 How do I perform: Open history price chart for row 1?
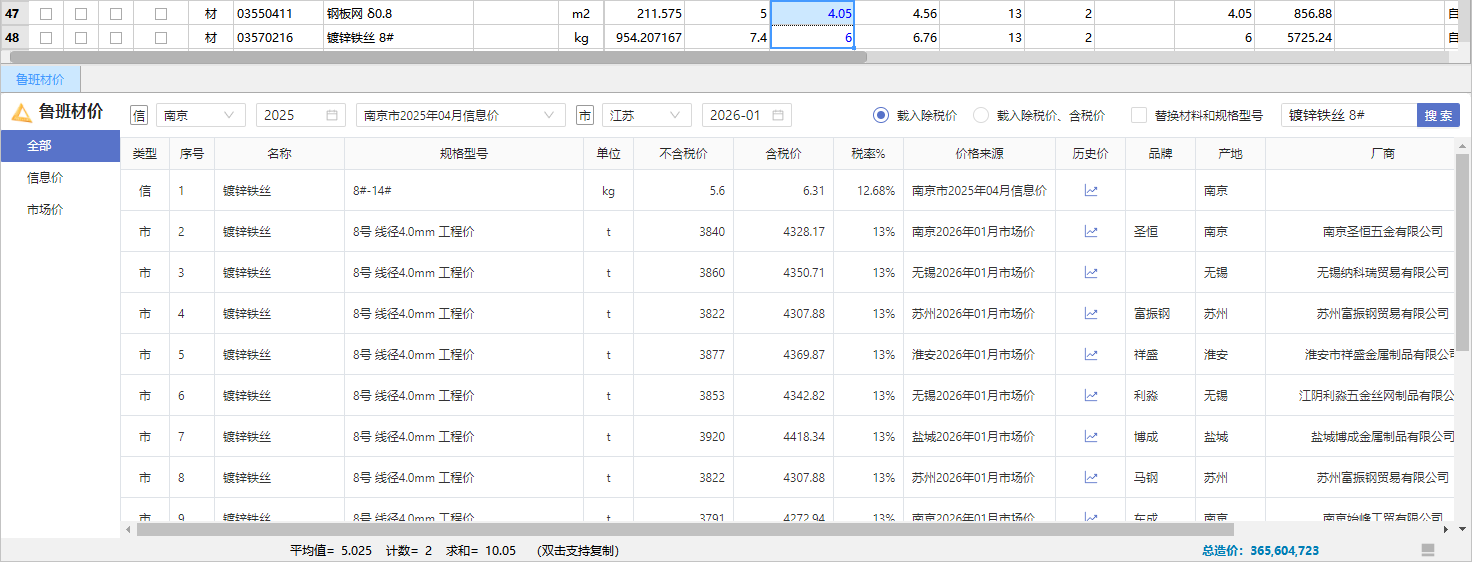tap(1090, 191)
